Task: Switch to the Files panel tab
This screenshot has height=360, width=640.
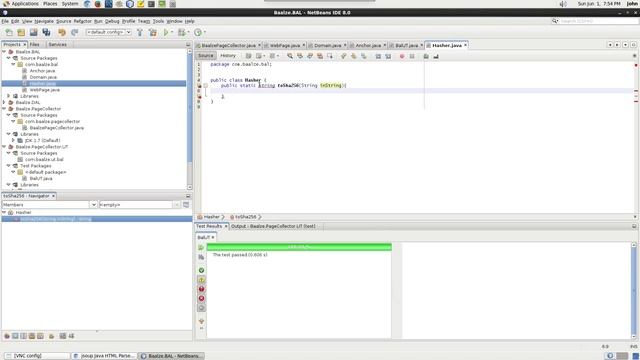Action: [35, 44]
